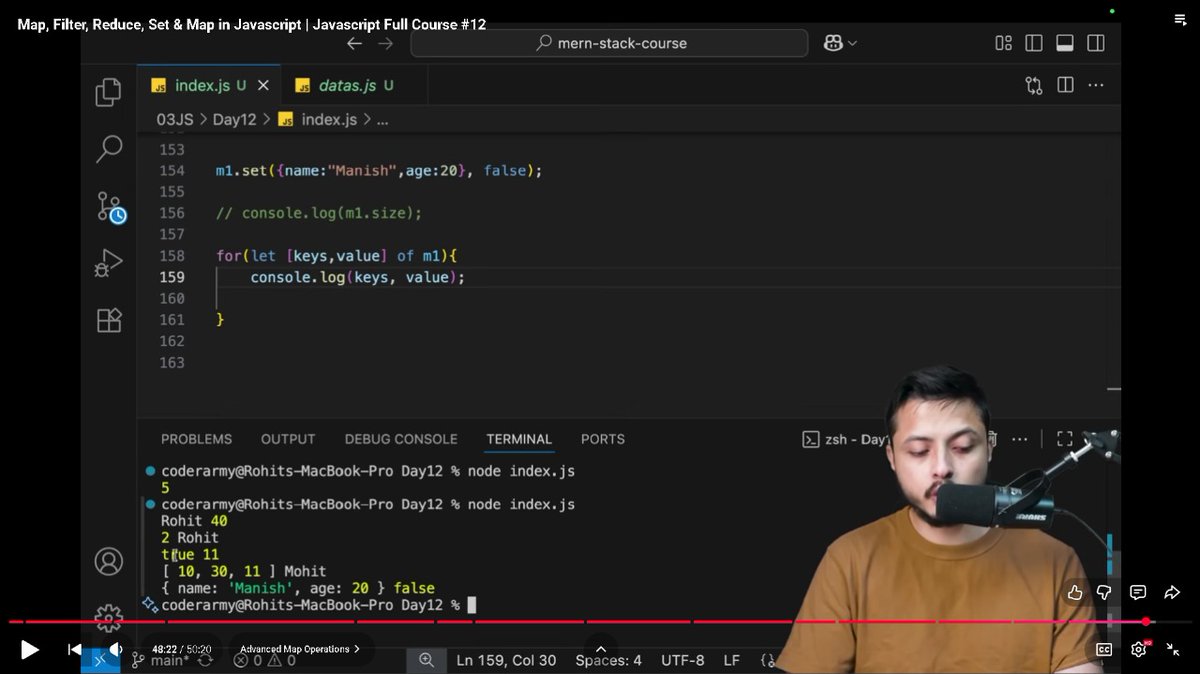Open the Run and Debug panel
This screenshot has height=674, width=1200.
tap(109, 263)
